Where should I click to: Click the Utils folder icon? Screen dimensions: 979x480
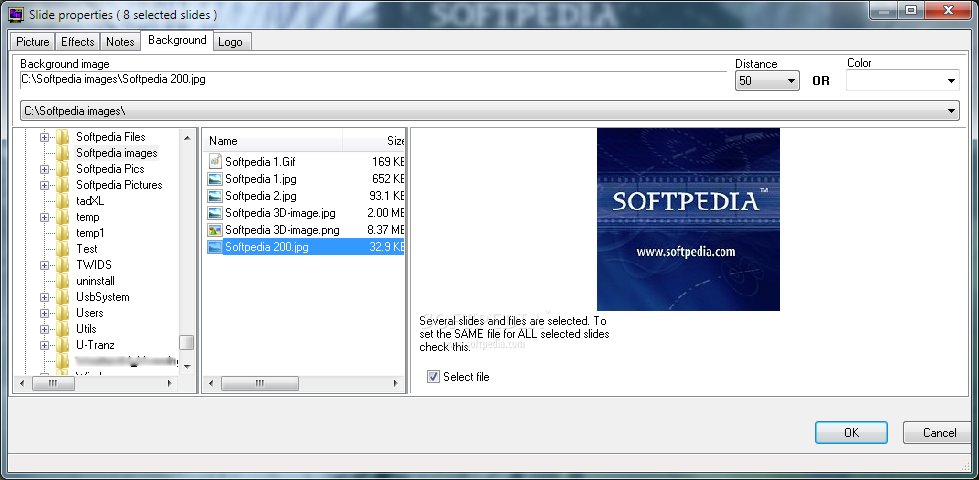[x=62, y=329]
